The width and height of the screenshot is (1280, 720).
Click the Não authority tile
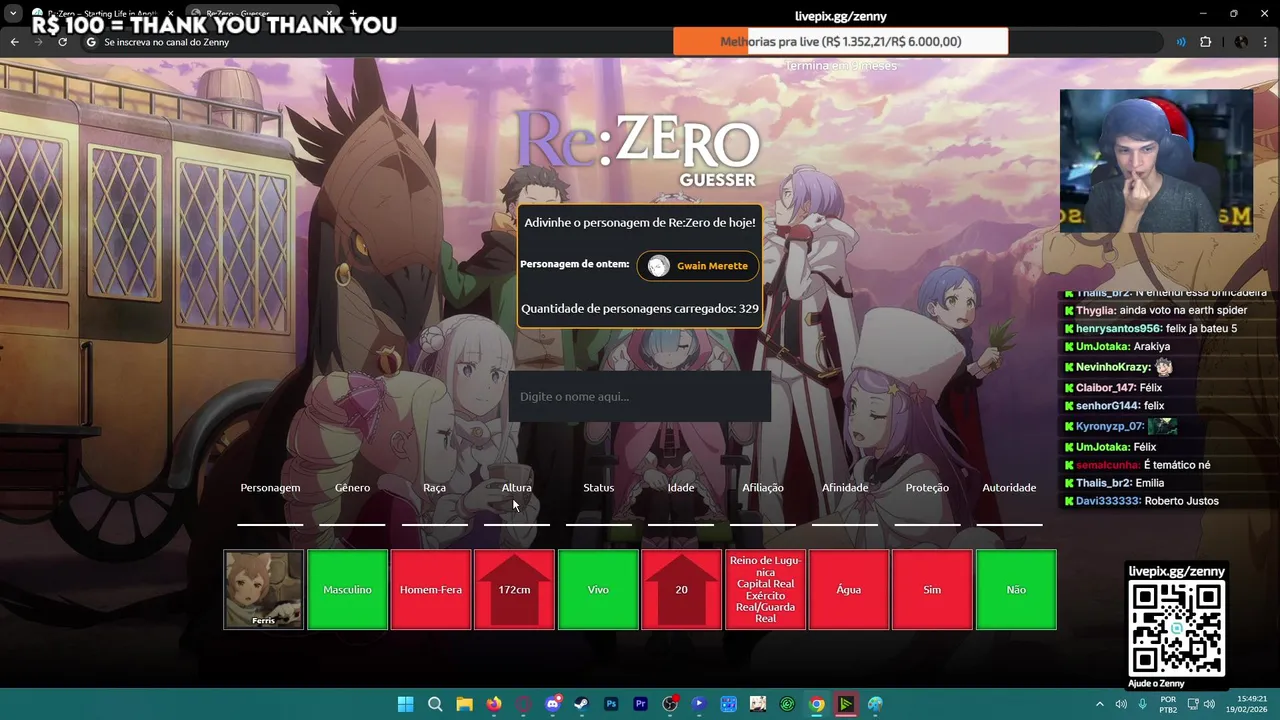[1016, 590]
